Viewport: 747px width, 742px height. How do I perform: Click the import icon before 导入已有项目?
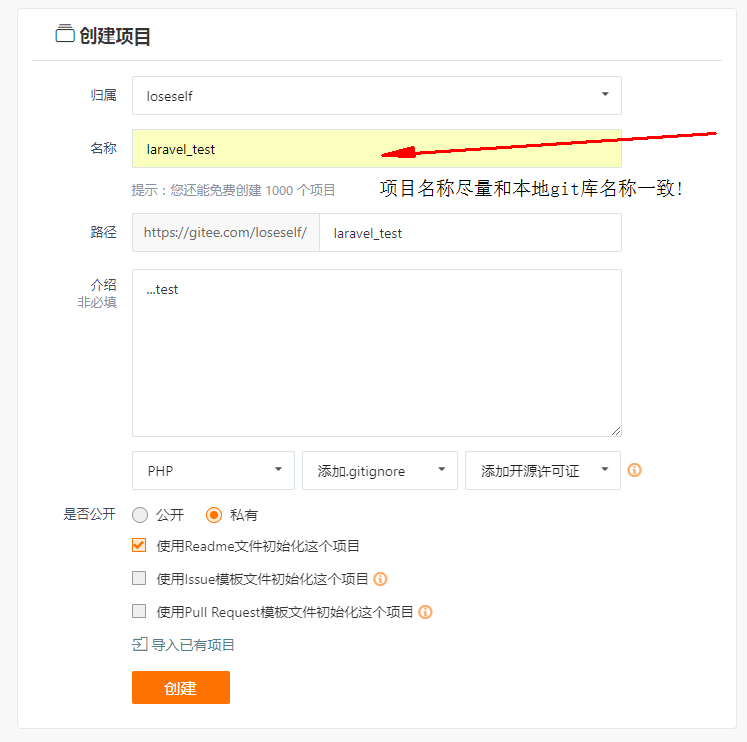pos(140,644)
